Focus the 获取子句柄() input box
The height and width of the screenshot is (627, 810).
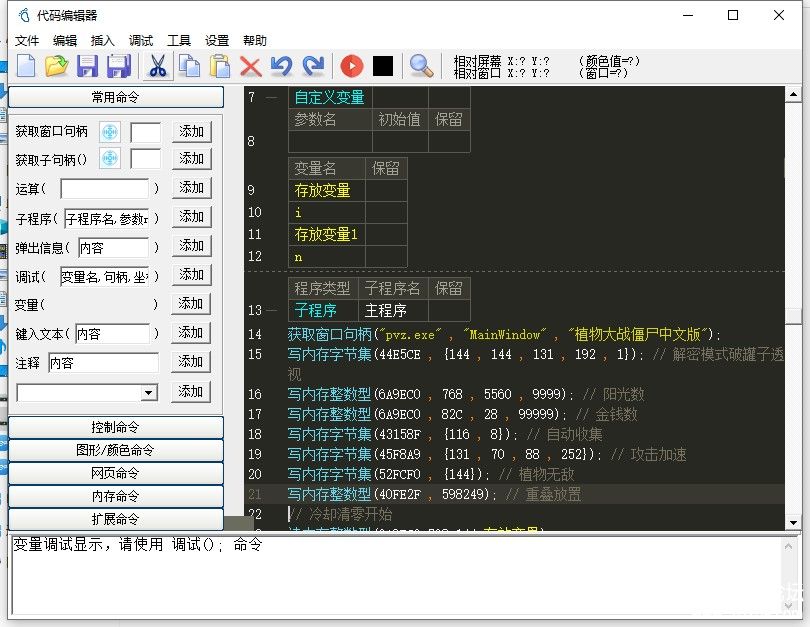click(146, 159)
